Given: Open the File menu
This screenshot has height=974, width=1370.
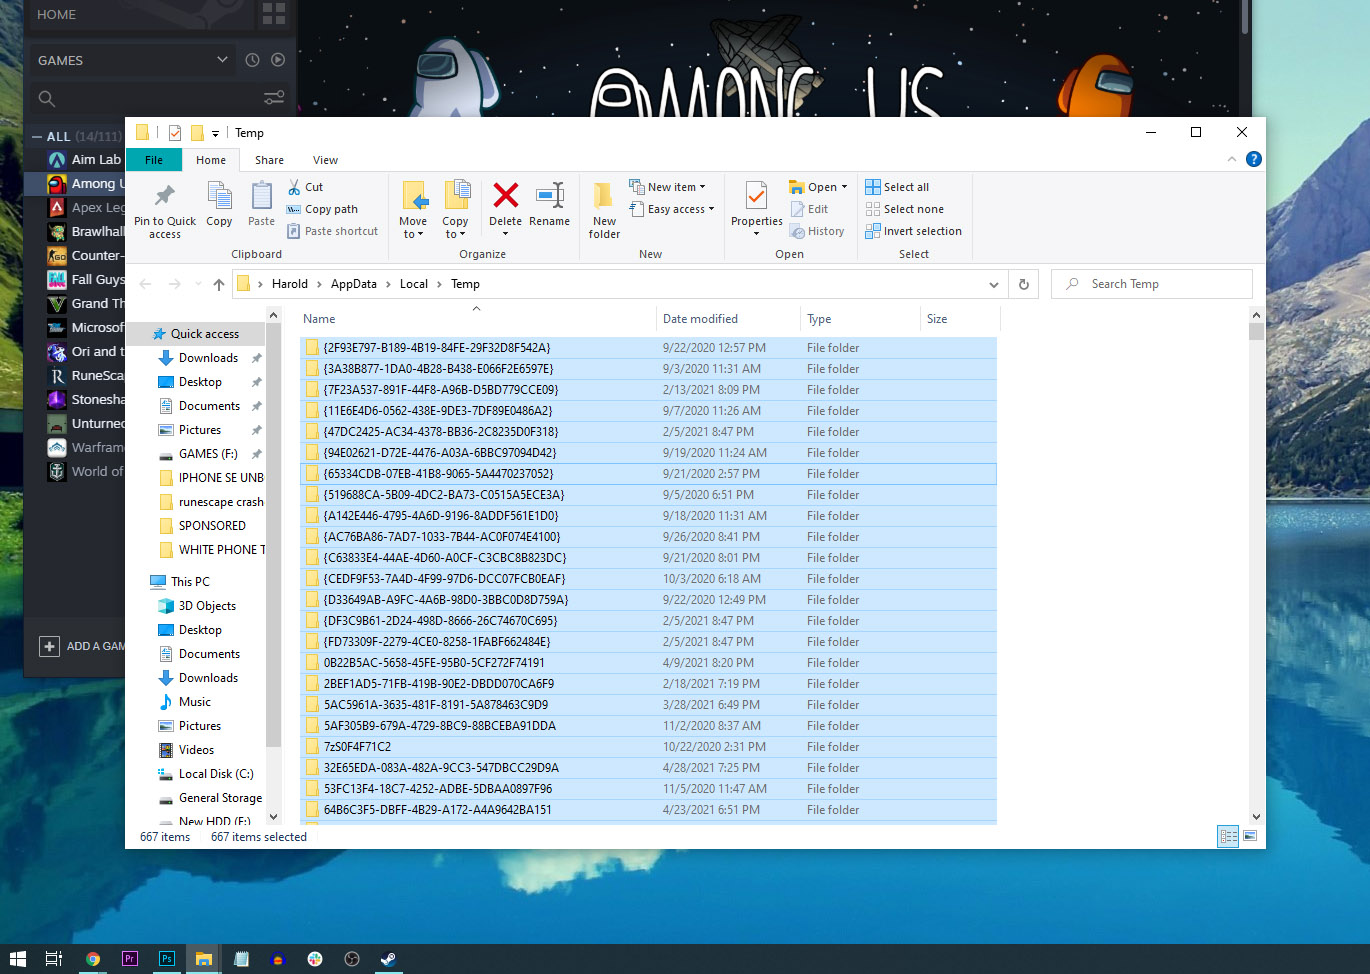Looking at the screenshot, I should click(x=154, y=159).
